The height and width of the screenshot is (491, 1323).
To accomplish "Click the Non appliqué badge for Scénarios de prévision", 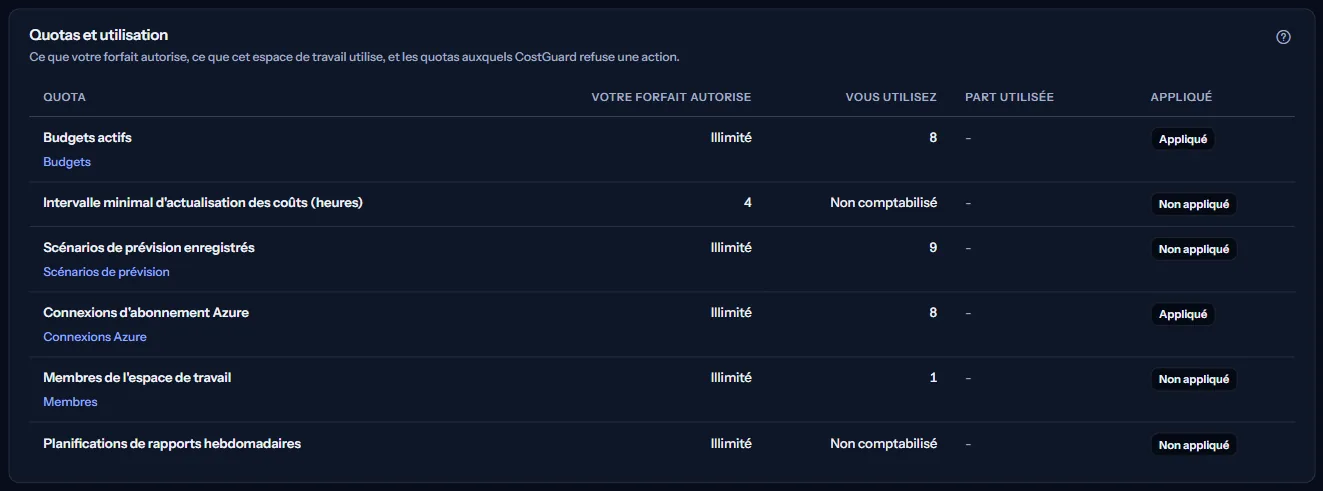I will 1194,249.
